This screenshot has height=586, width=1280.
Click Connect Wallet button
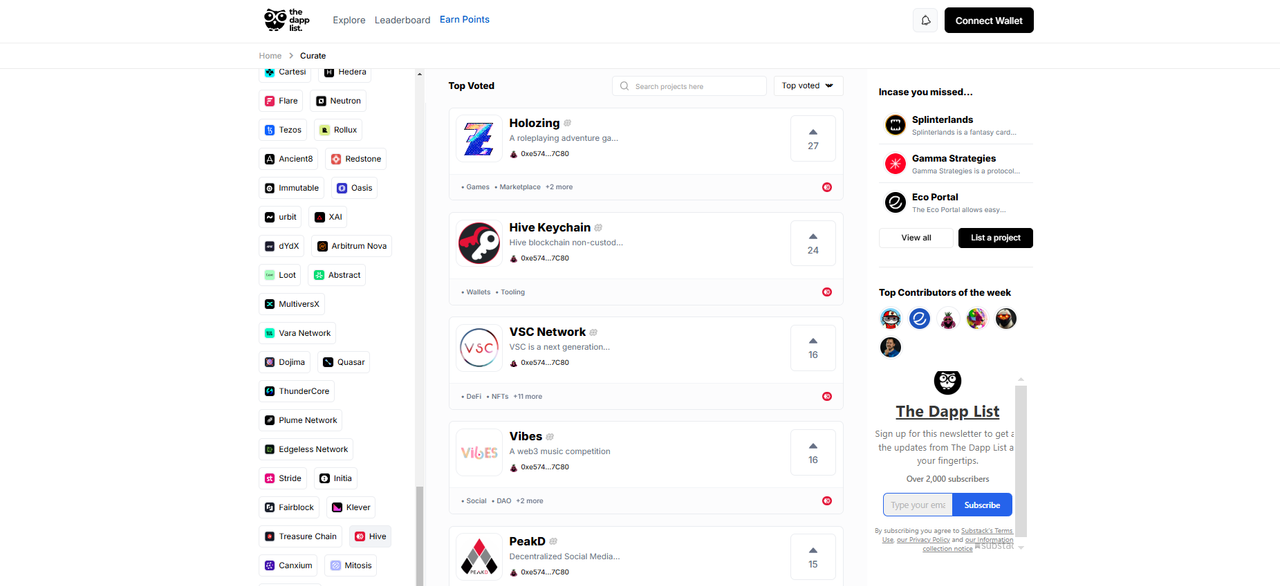coord(989,20)
